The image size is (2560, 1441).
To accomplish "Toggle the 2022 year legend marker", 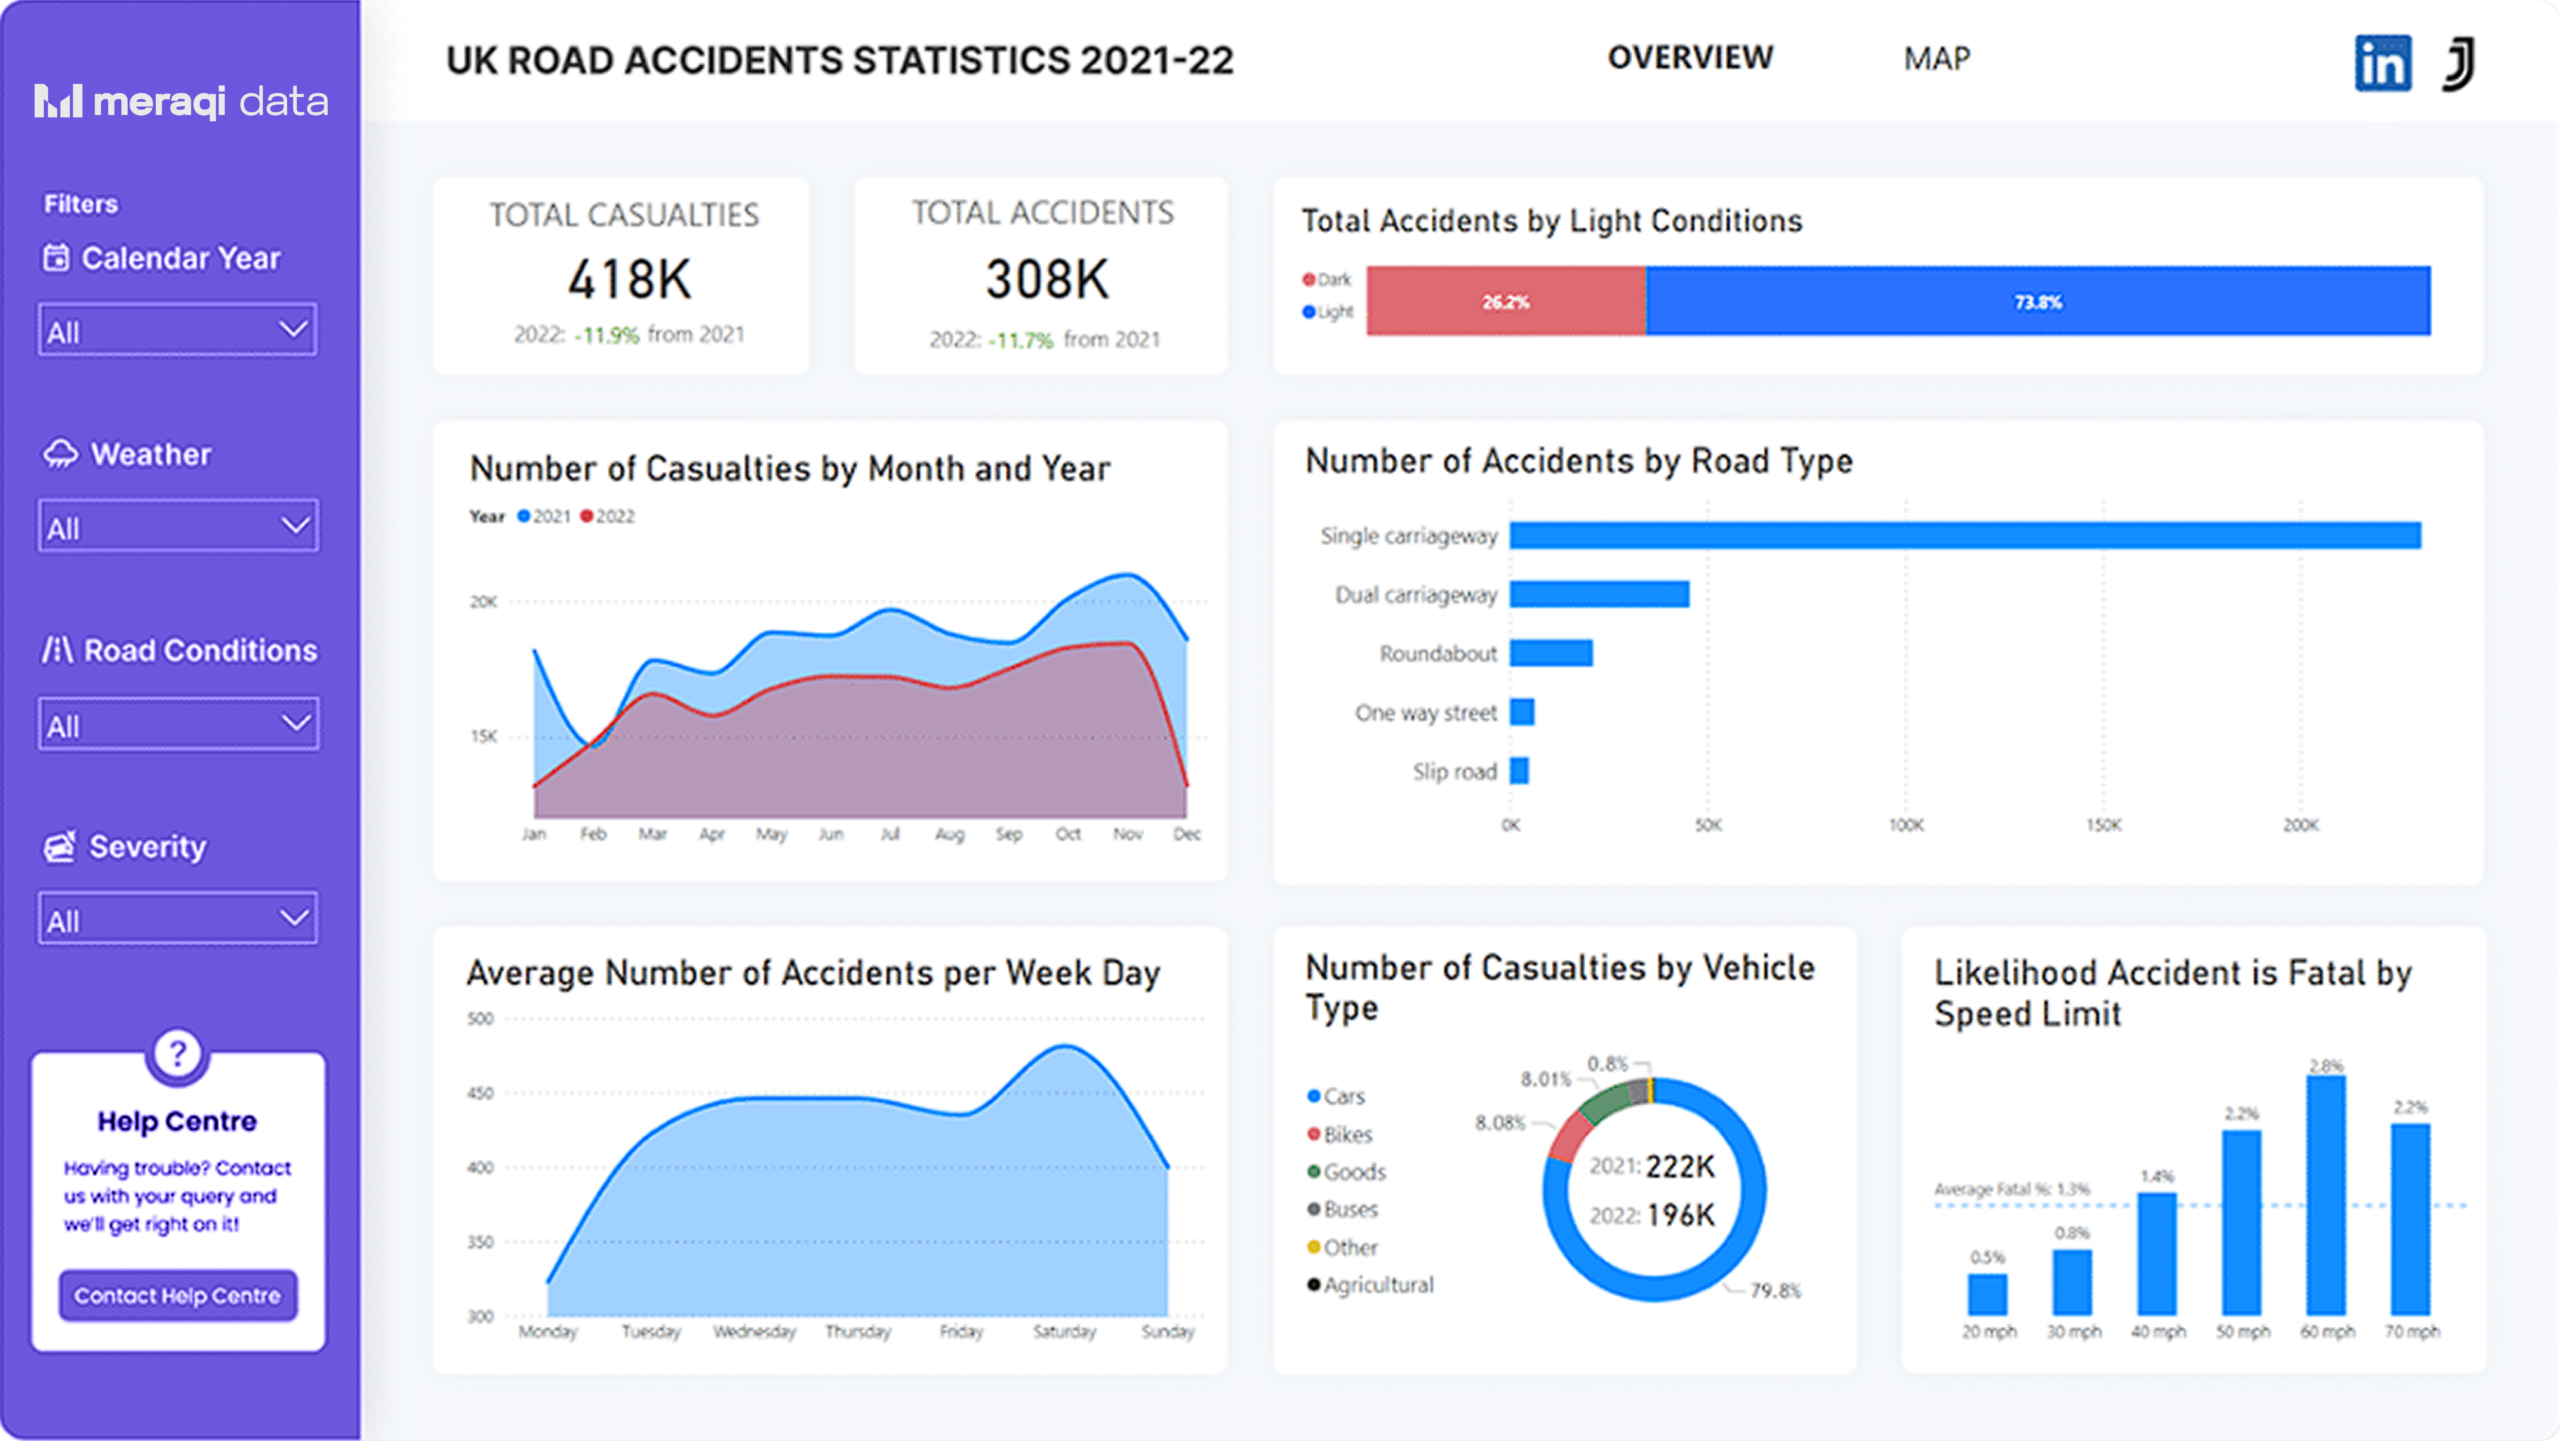I will pos(588,516).
